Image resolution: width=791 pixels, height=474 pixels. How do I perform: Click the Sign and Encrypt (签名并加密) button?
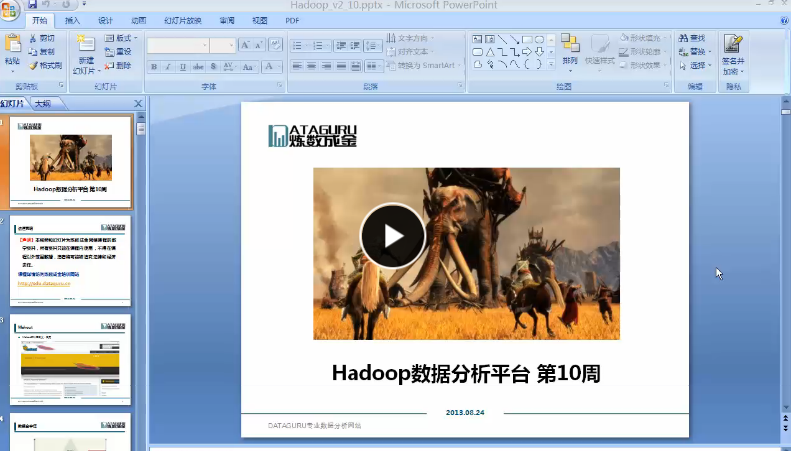click(x=733, y=54)
